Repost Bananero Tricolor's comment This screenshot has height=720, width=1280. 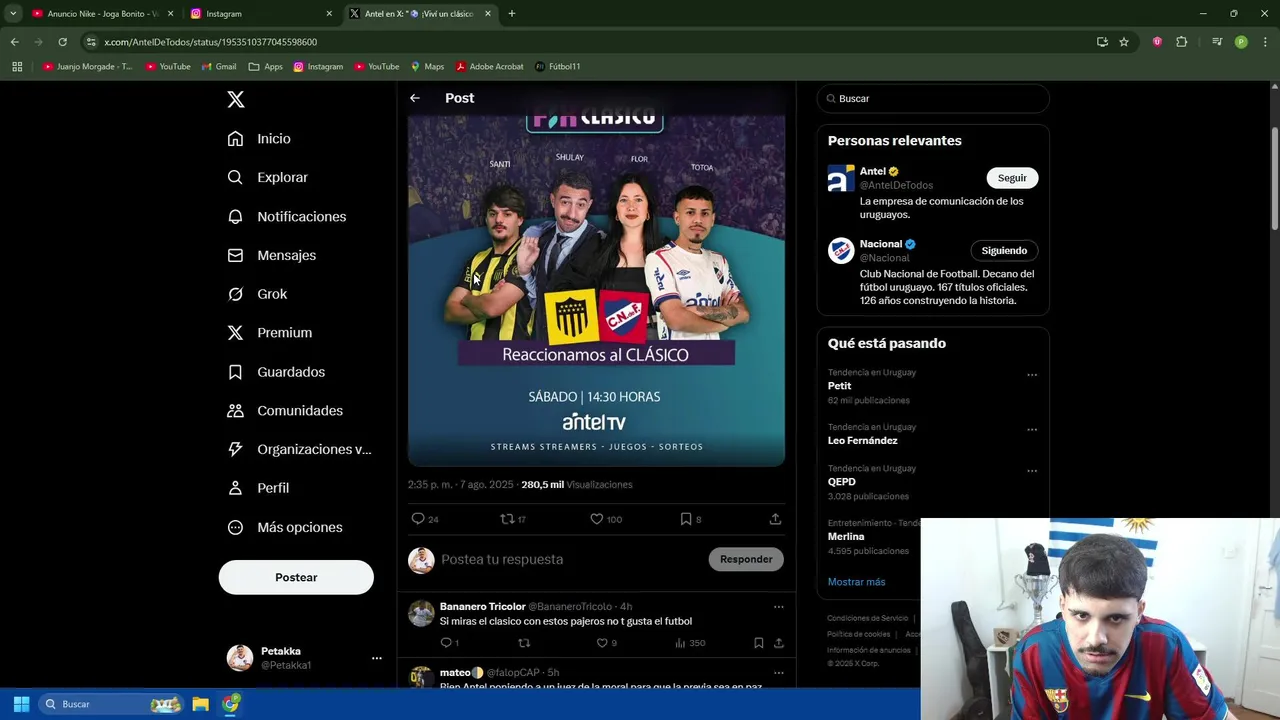click(x=523, y=643)
